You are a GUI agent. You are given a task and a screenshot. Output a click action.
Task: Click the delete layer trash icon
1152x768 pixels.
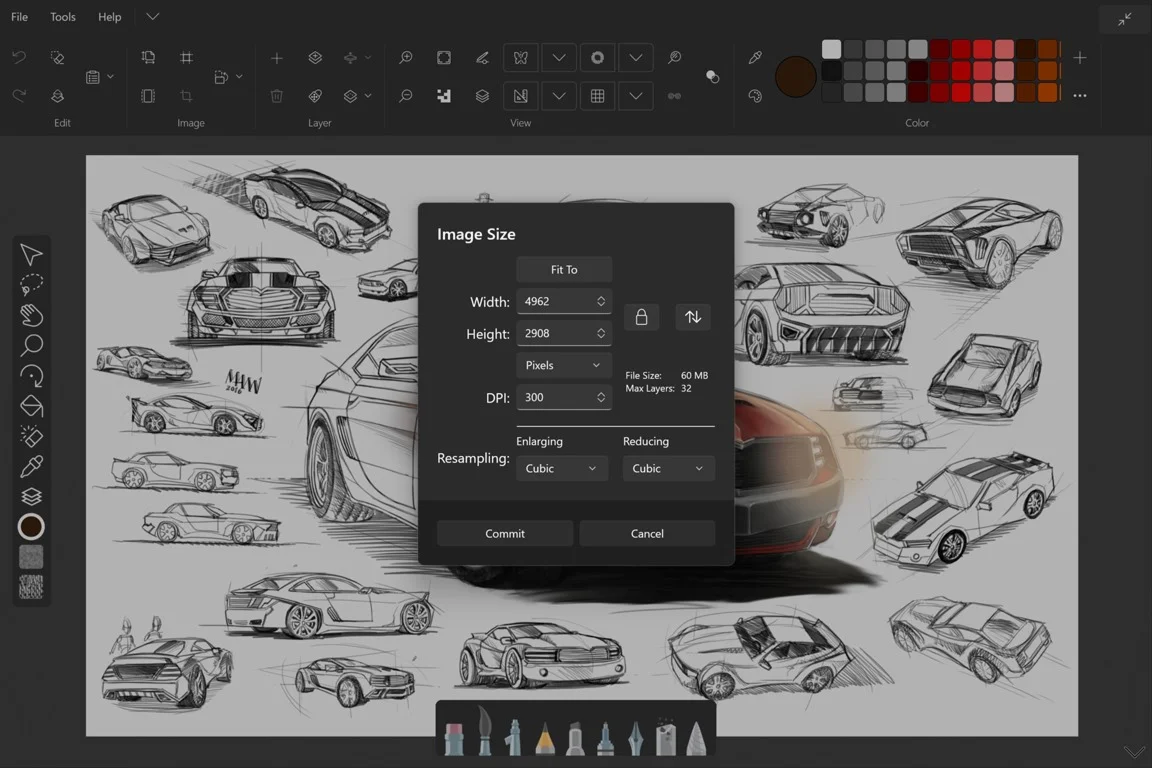[x=277, y=96]
